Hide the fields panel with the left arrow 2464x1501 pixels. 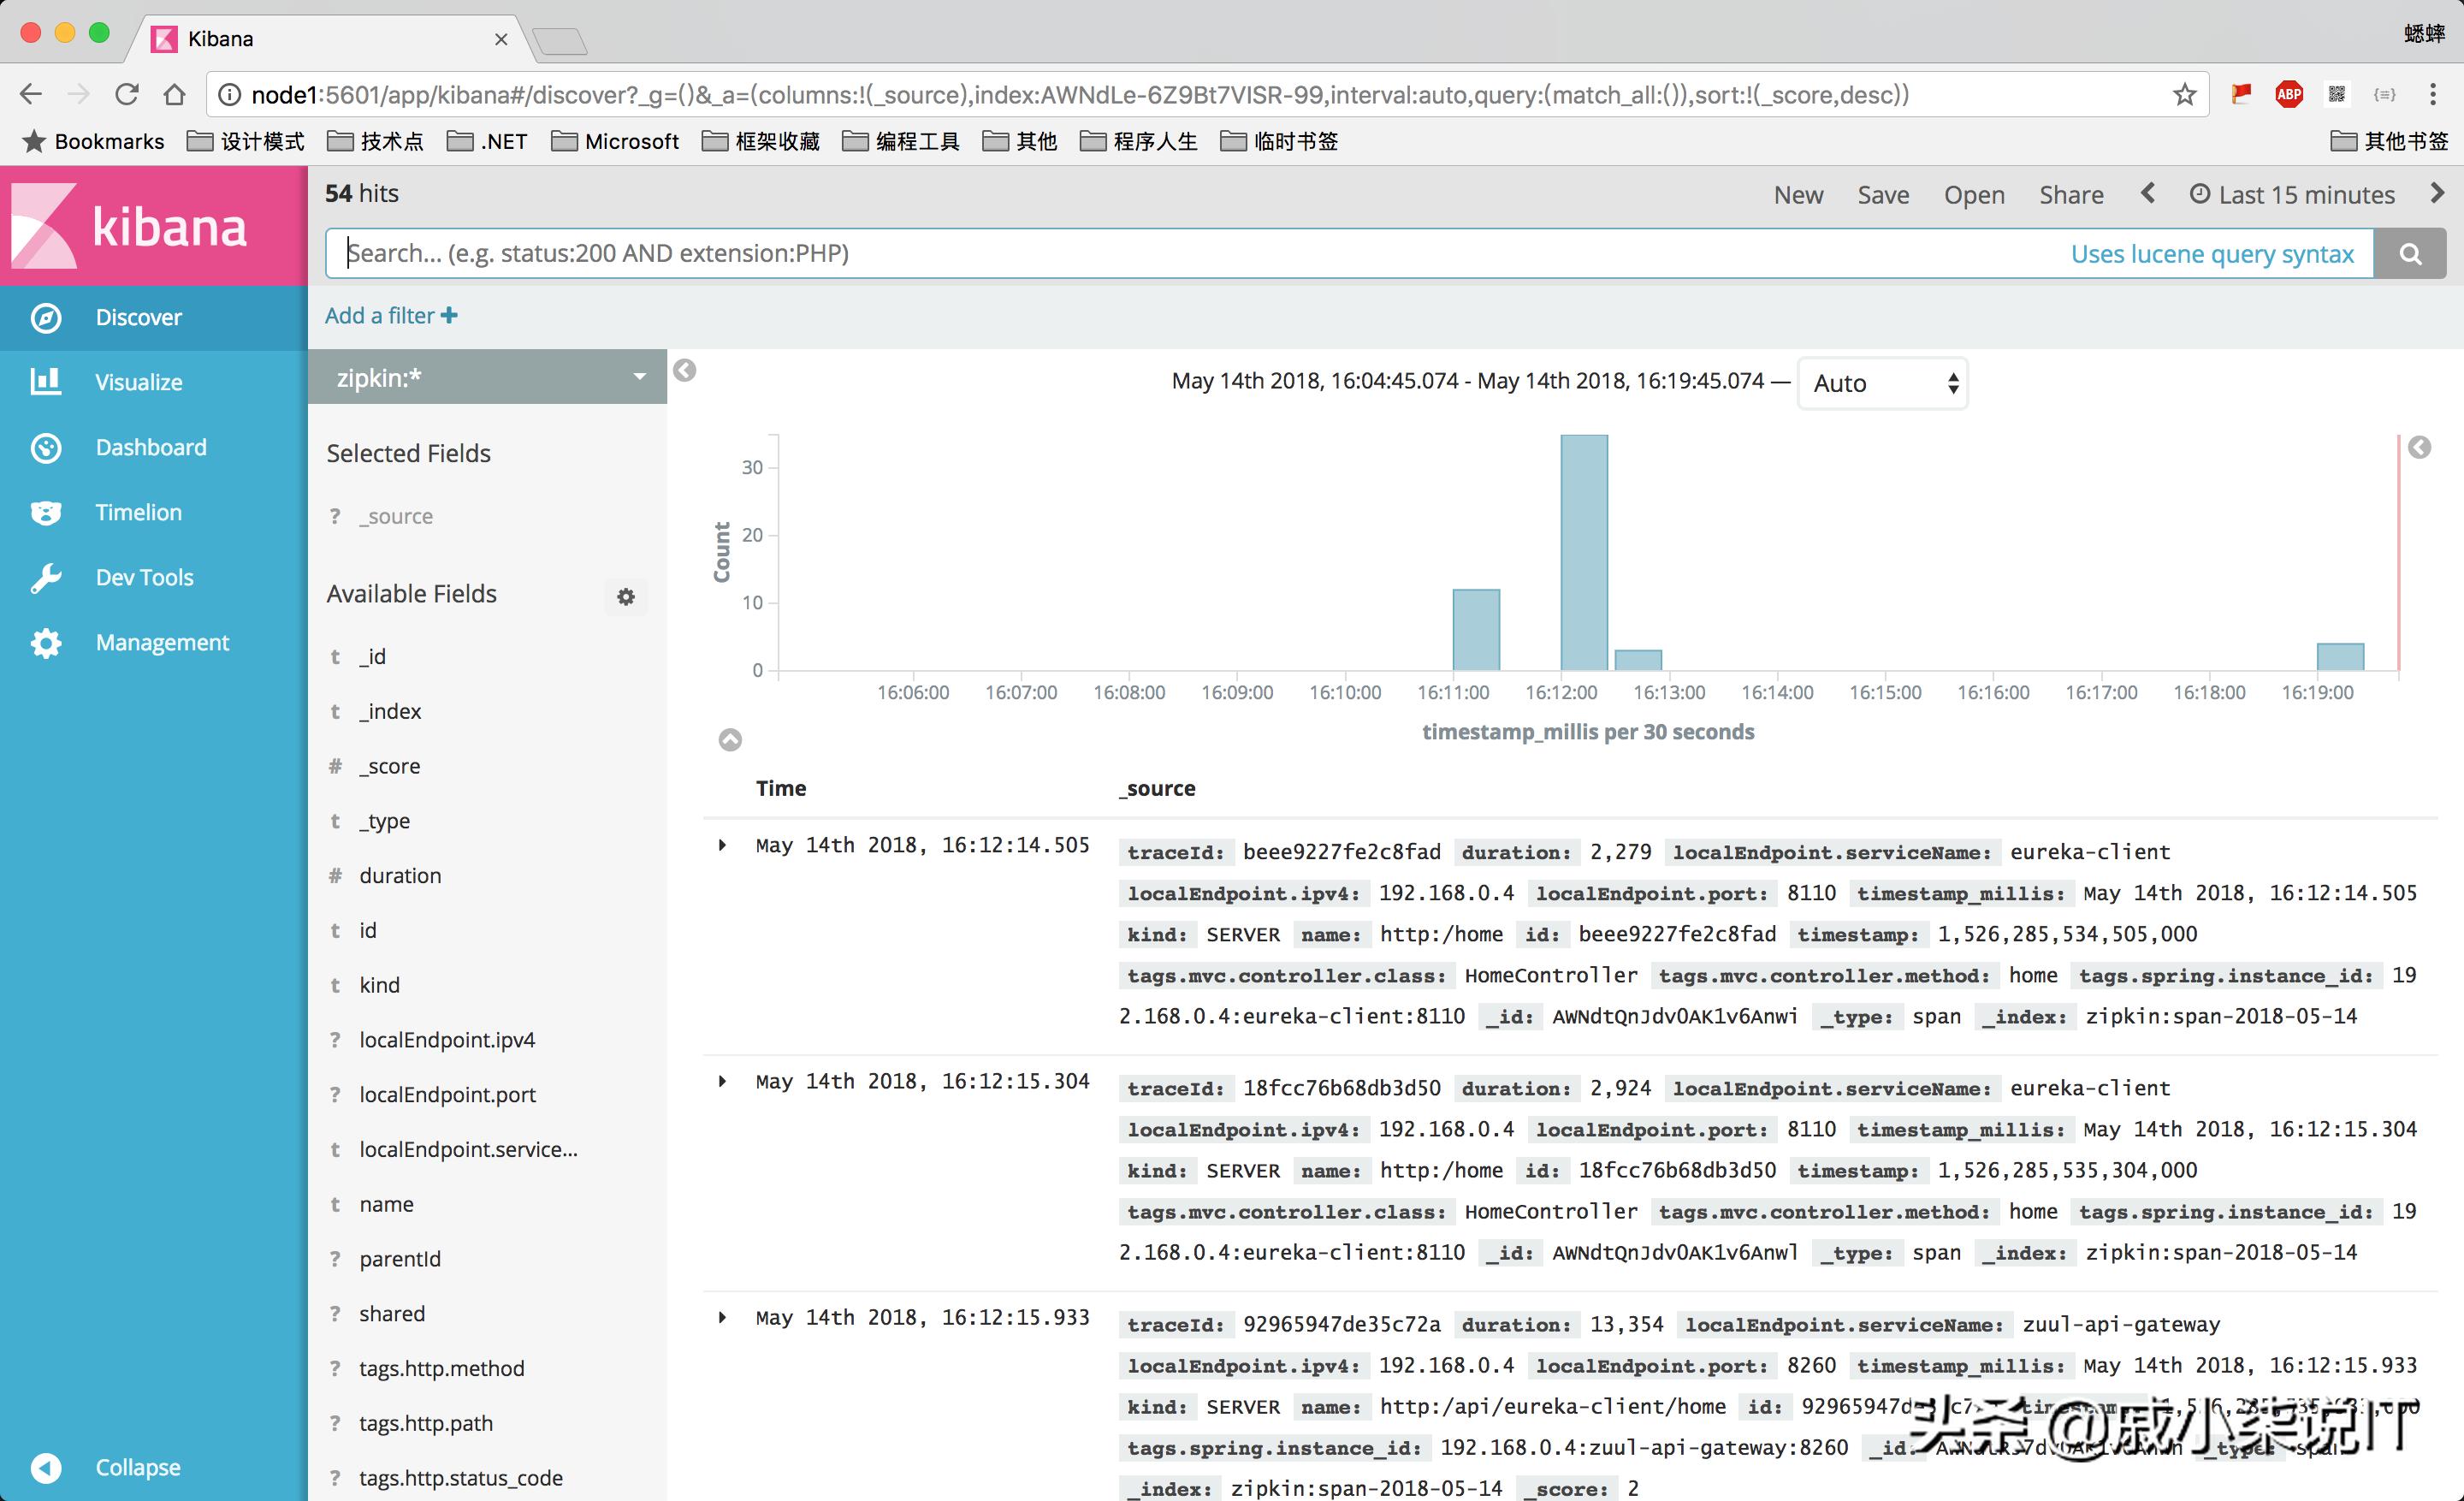point(685,370)
